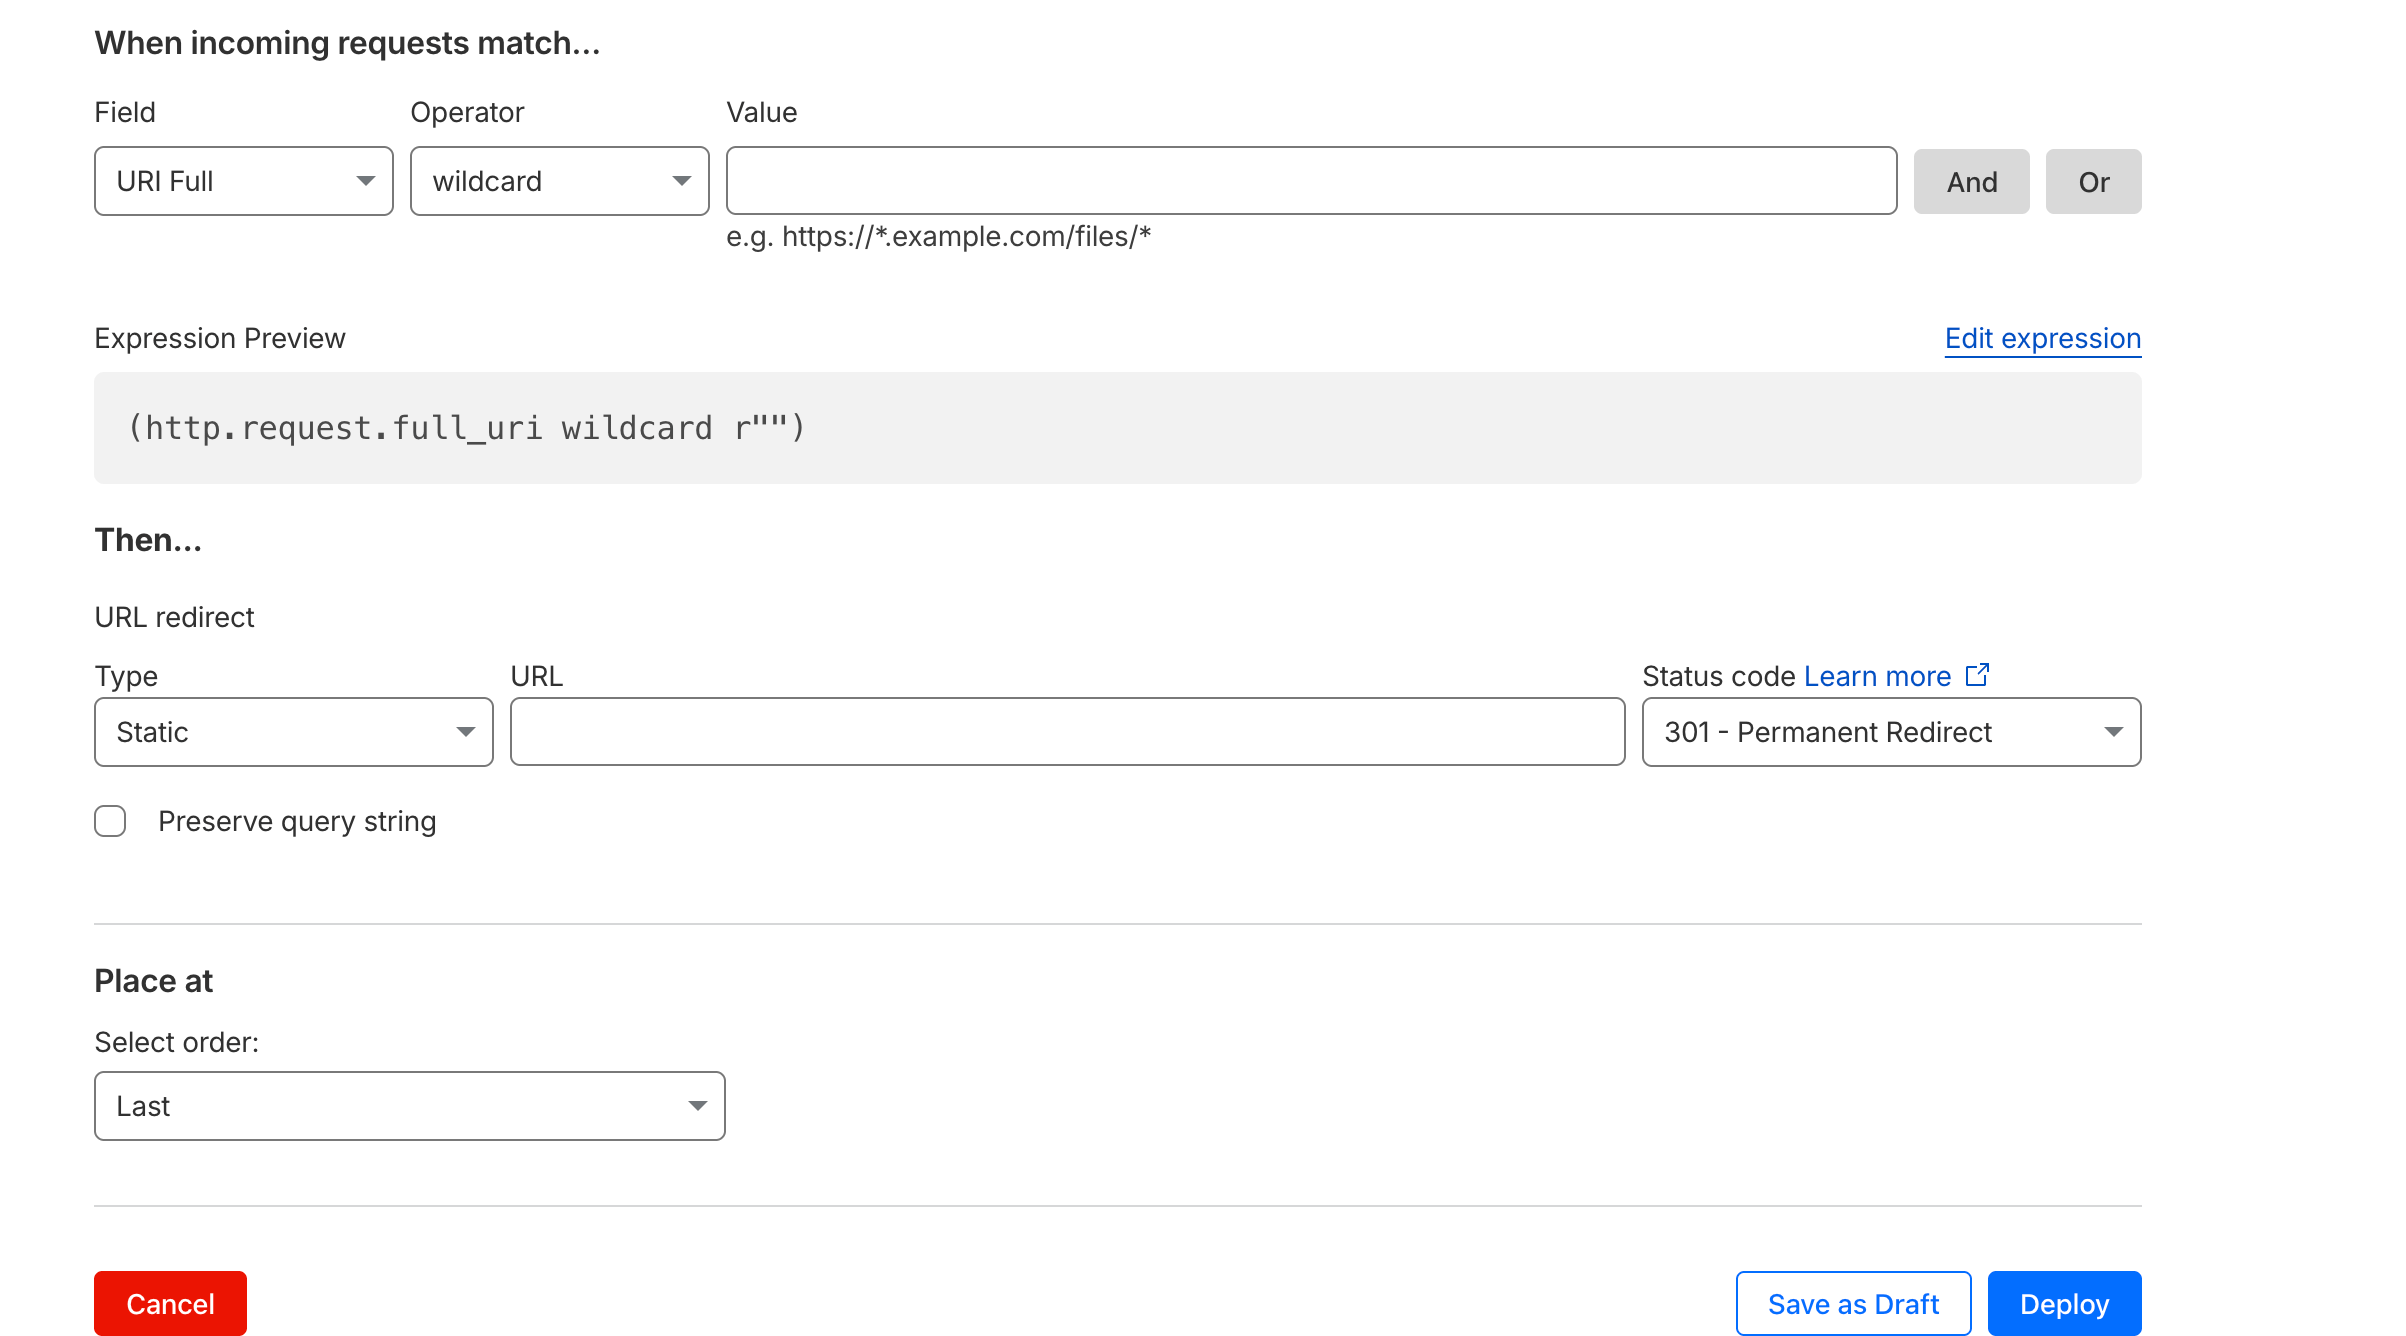The width and height of the screenshot is (2406, 1336).
Task: Click the And condition button
Action: coord(1972,181)
